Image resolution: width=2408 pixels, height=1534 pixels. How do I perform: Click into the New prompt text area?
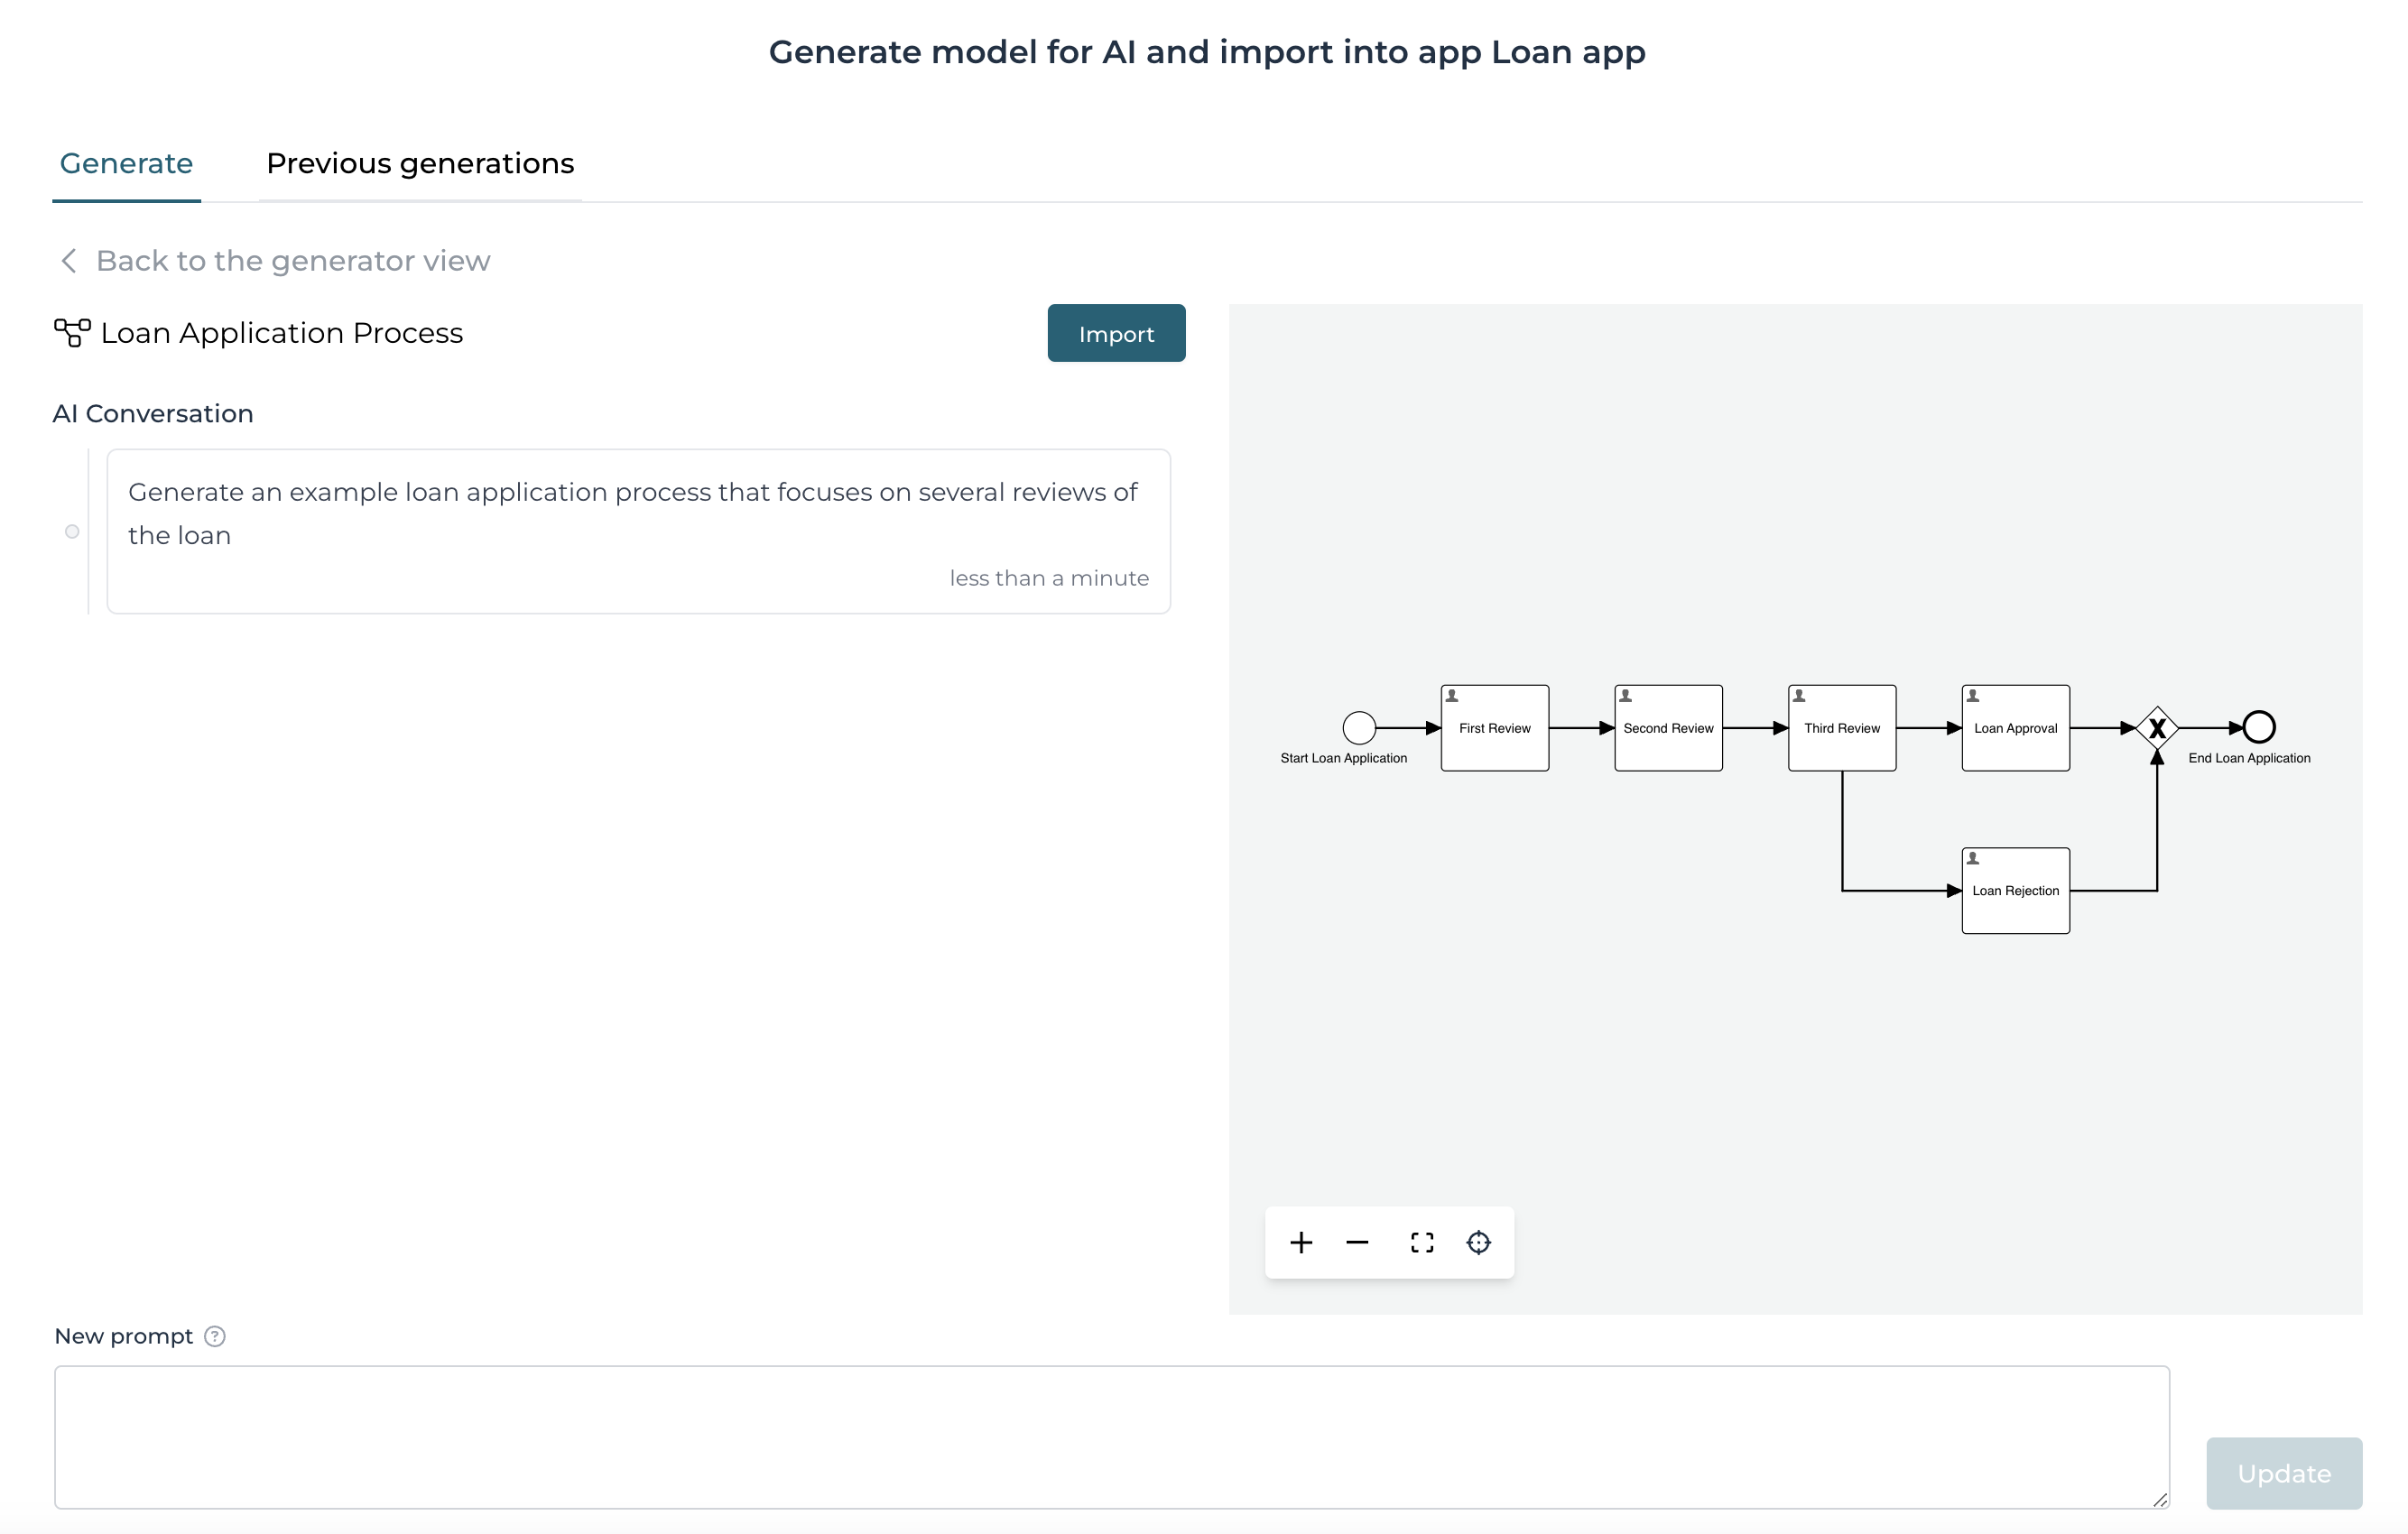pyautogui.click(x=1110, y=1436)
